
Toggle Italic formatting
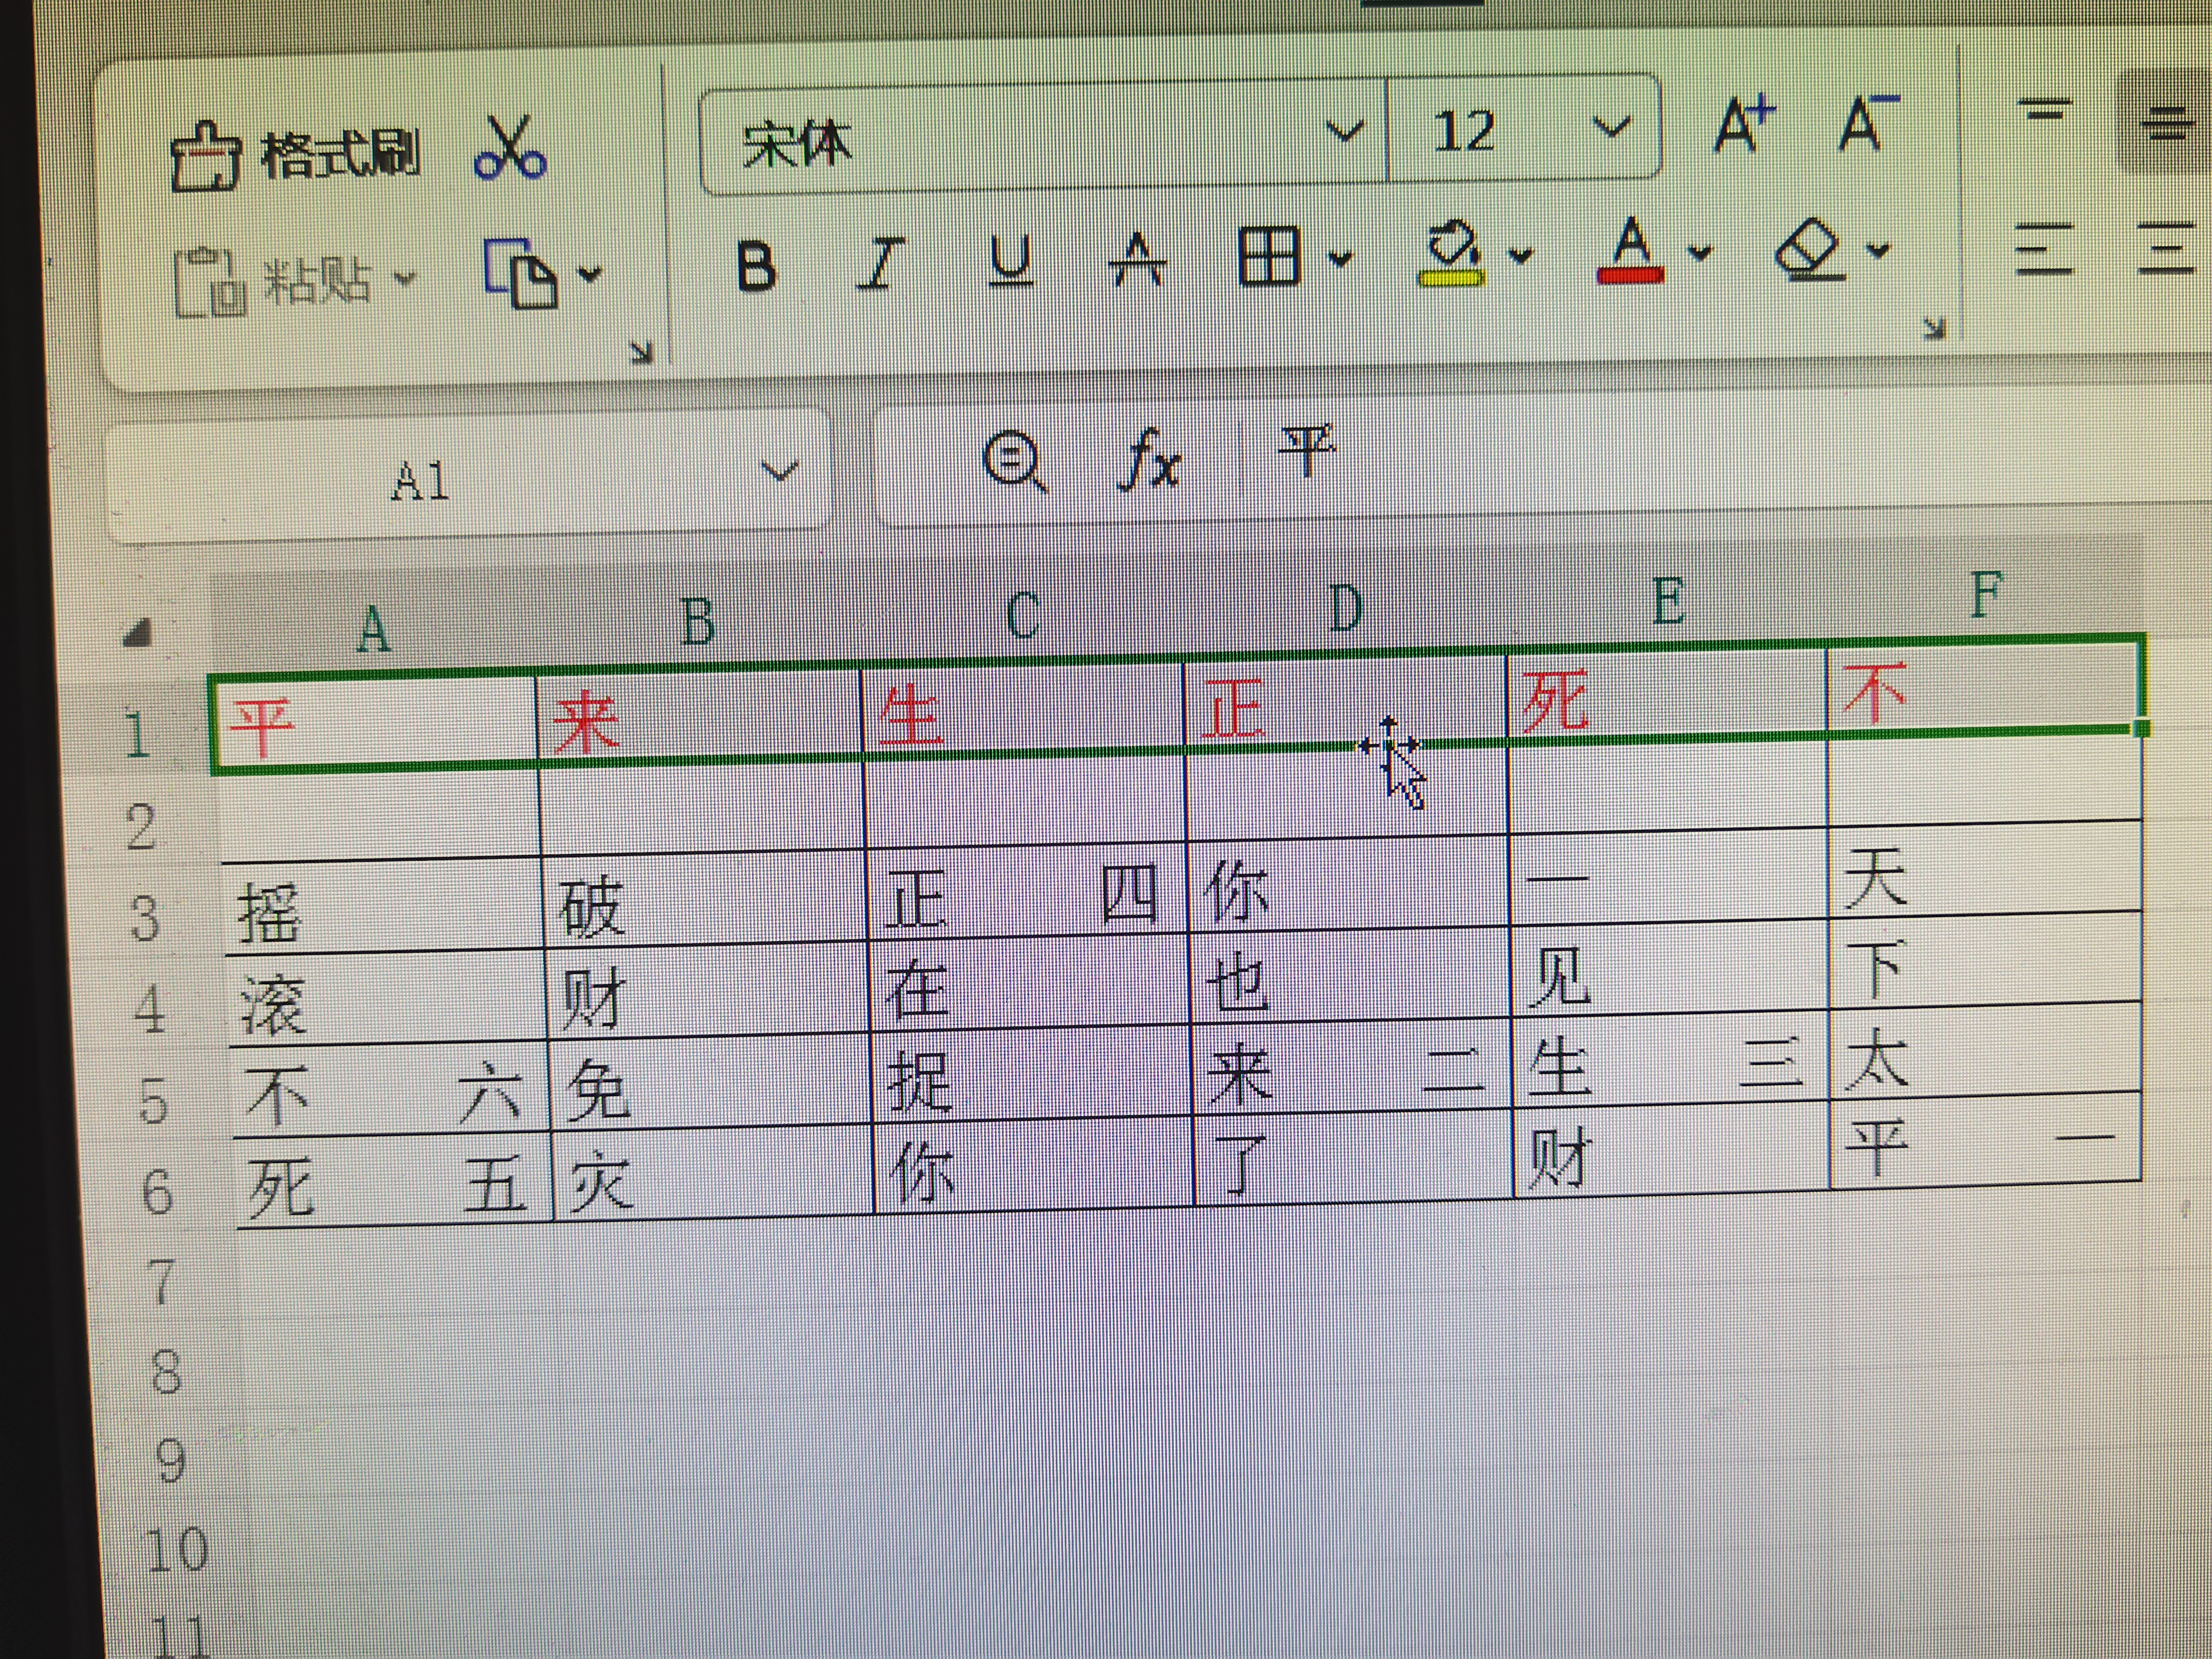pos(881,263)
